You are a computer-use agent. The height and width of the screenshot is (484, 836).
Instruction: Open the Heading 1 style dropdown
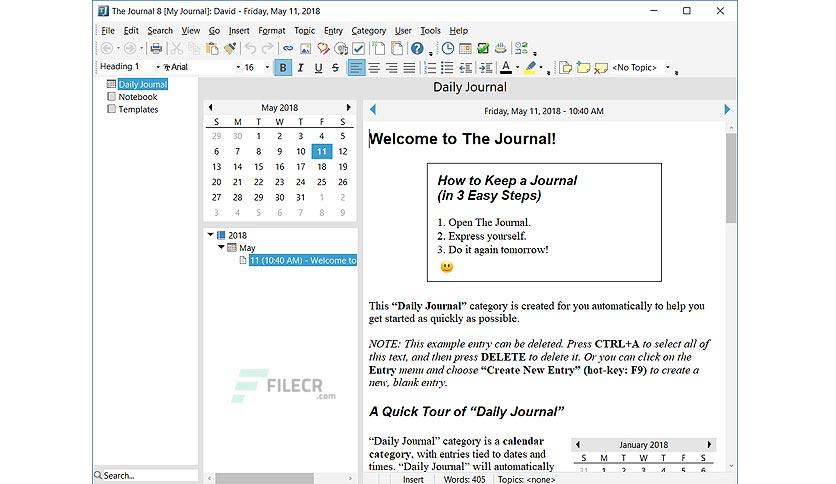(158, 67)
